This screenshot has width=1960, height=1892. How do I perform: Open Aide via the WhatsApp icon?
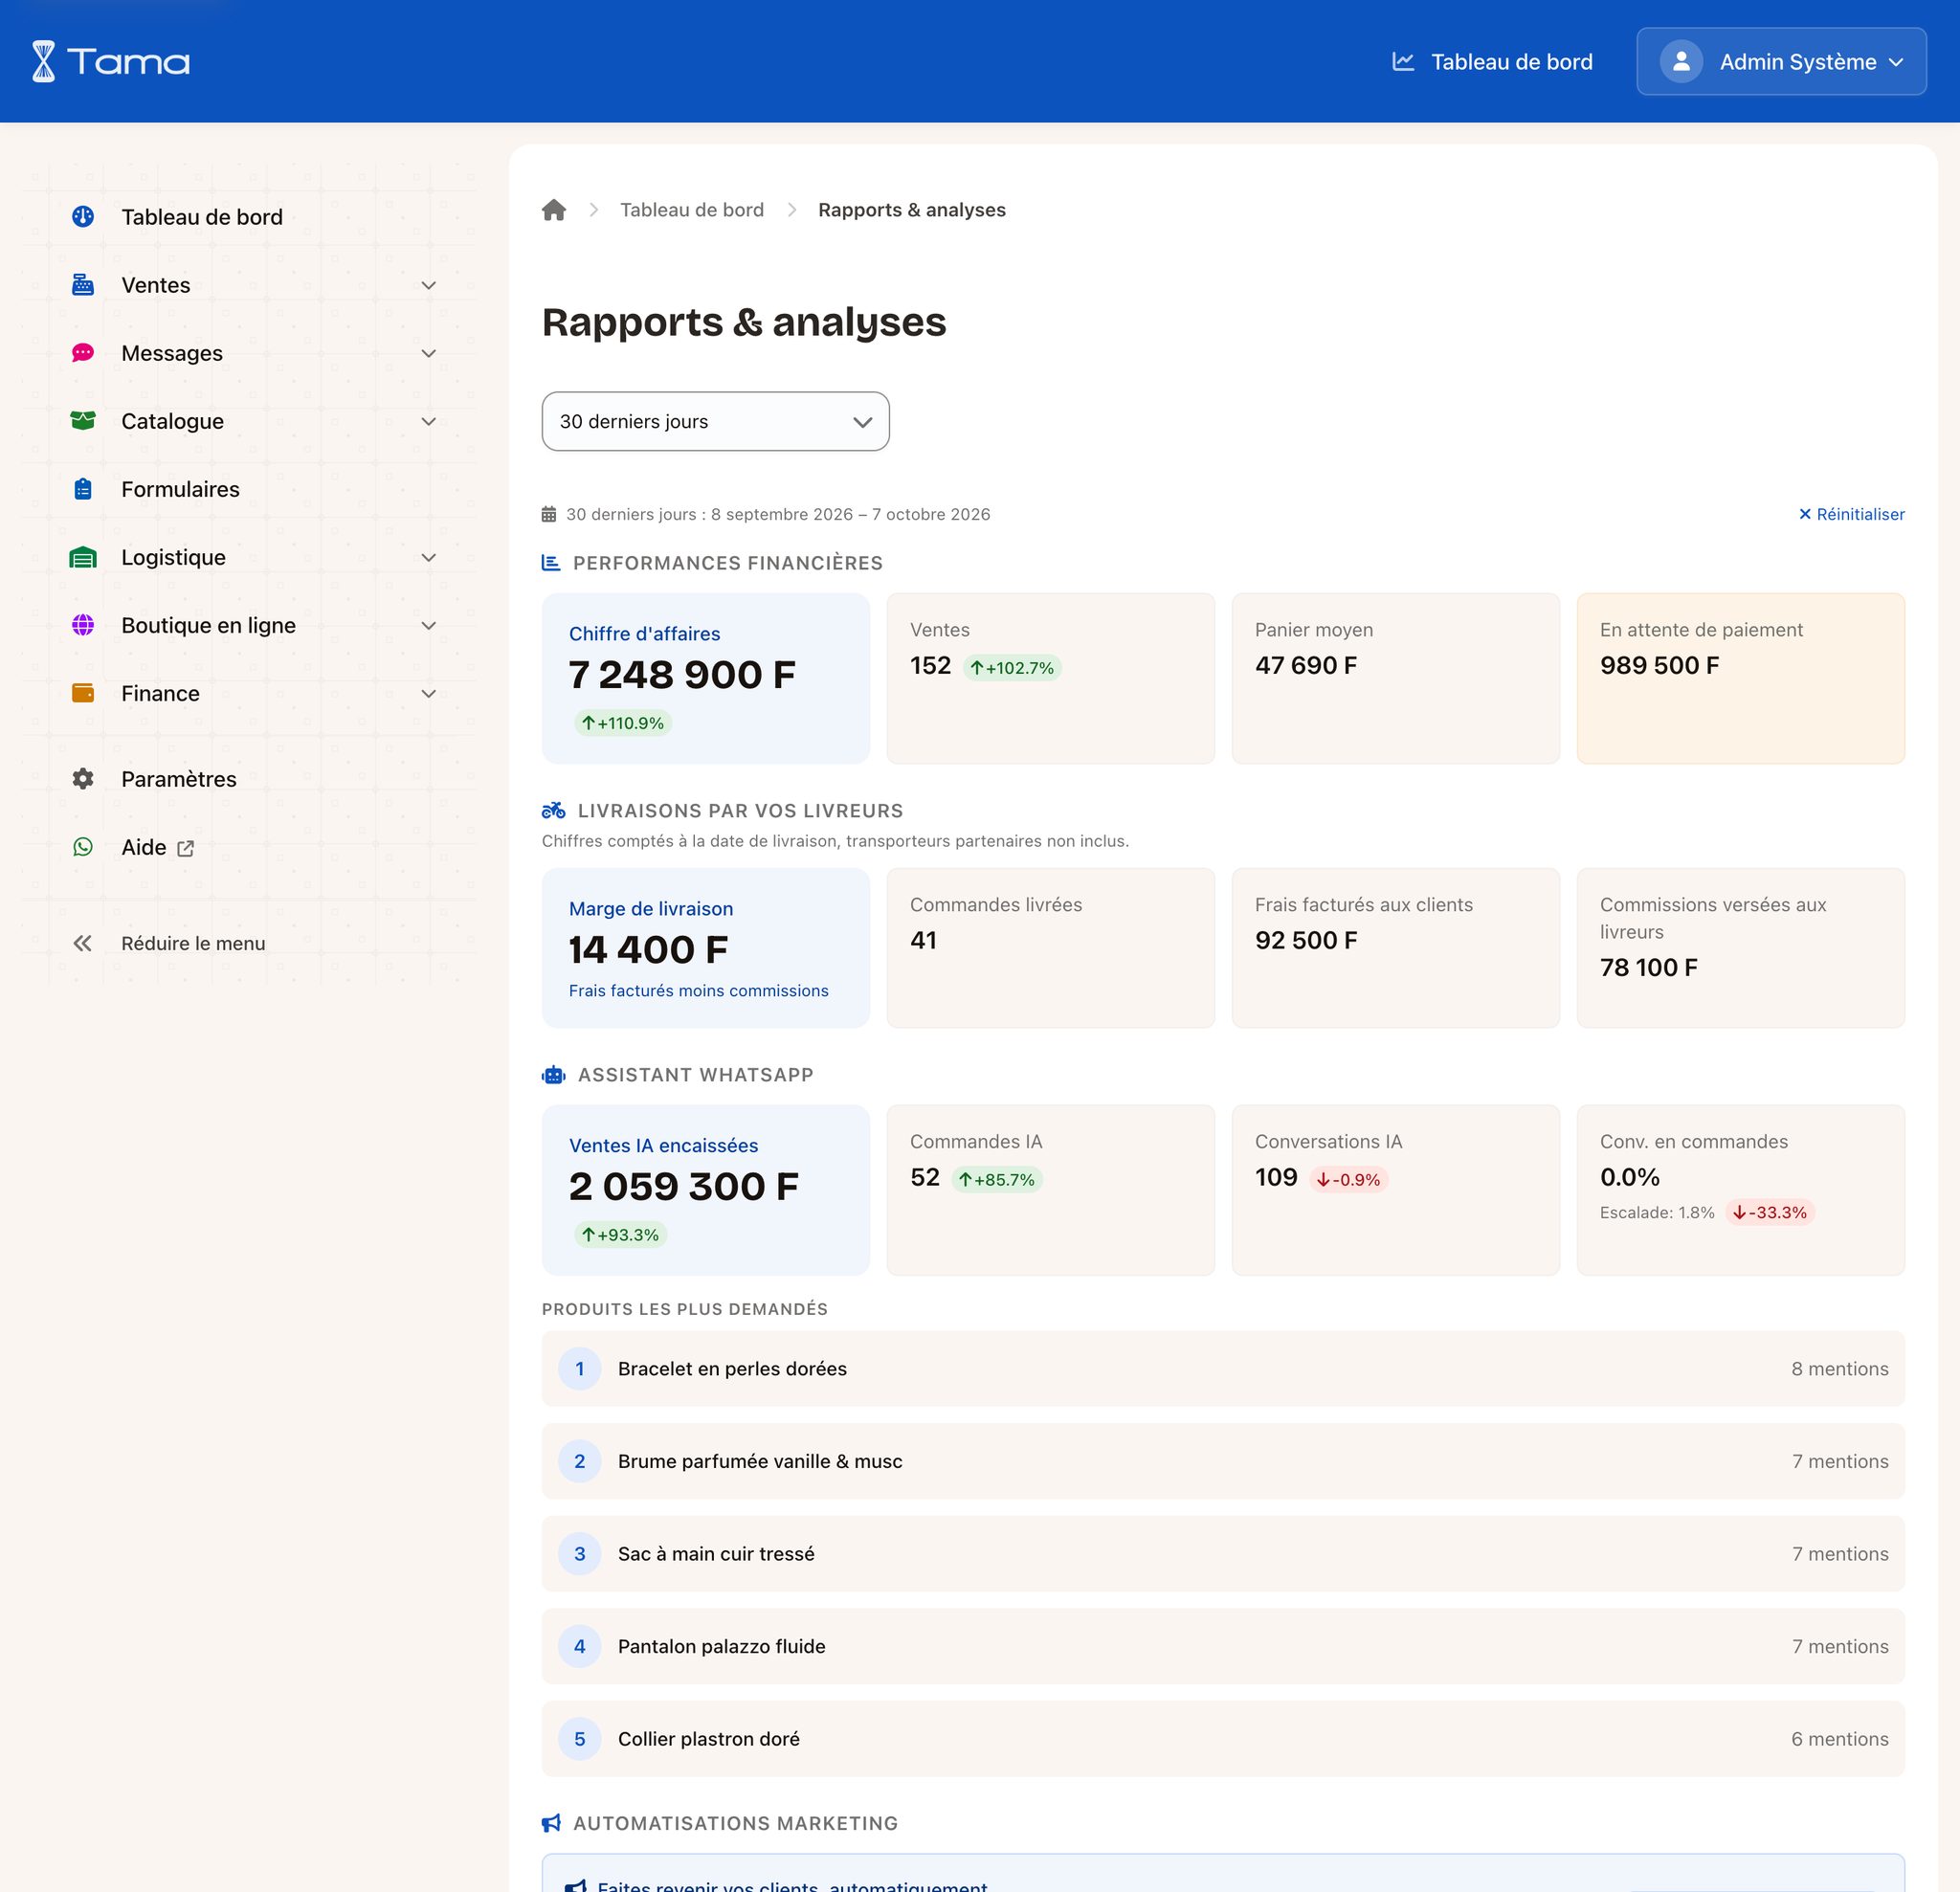(x=83, y=847)
